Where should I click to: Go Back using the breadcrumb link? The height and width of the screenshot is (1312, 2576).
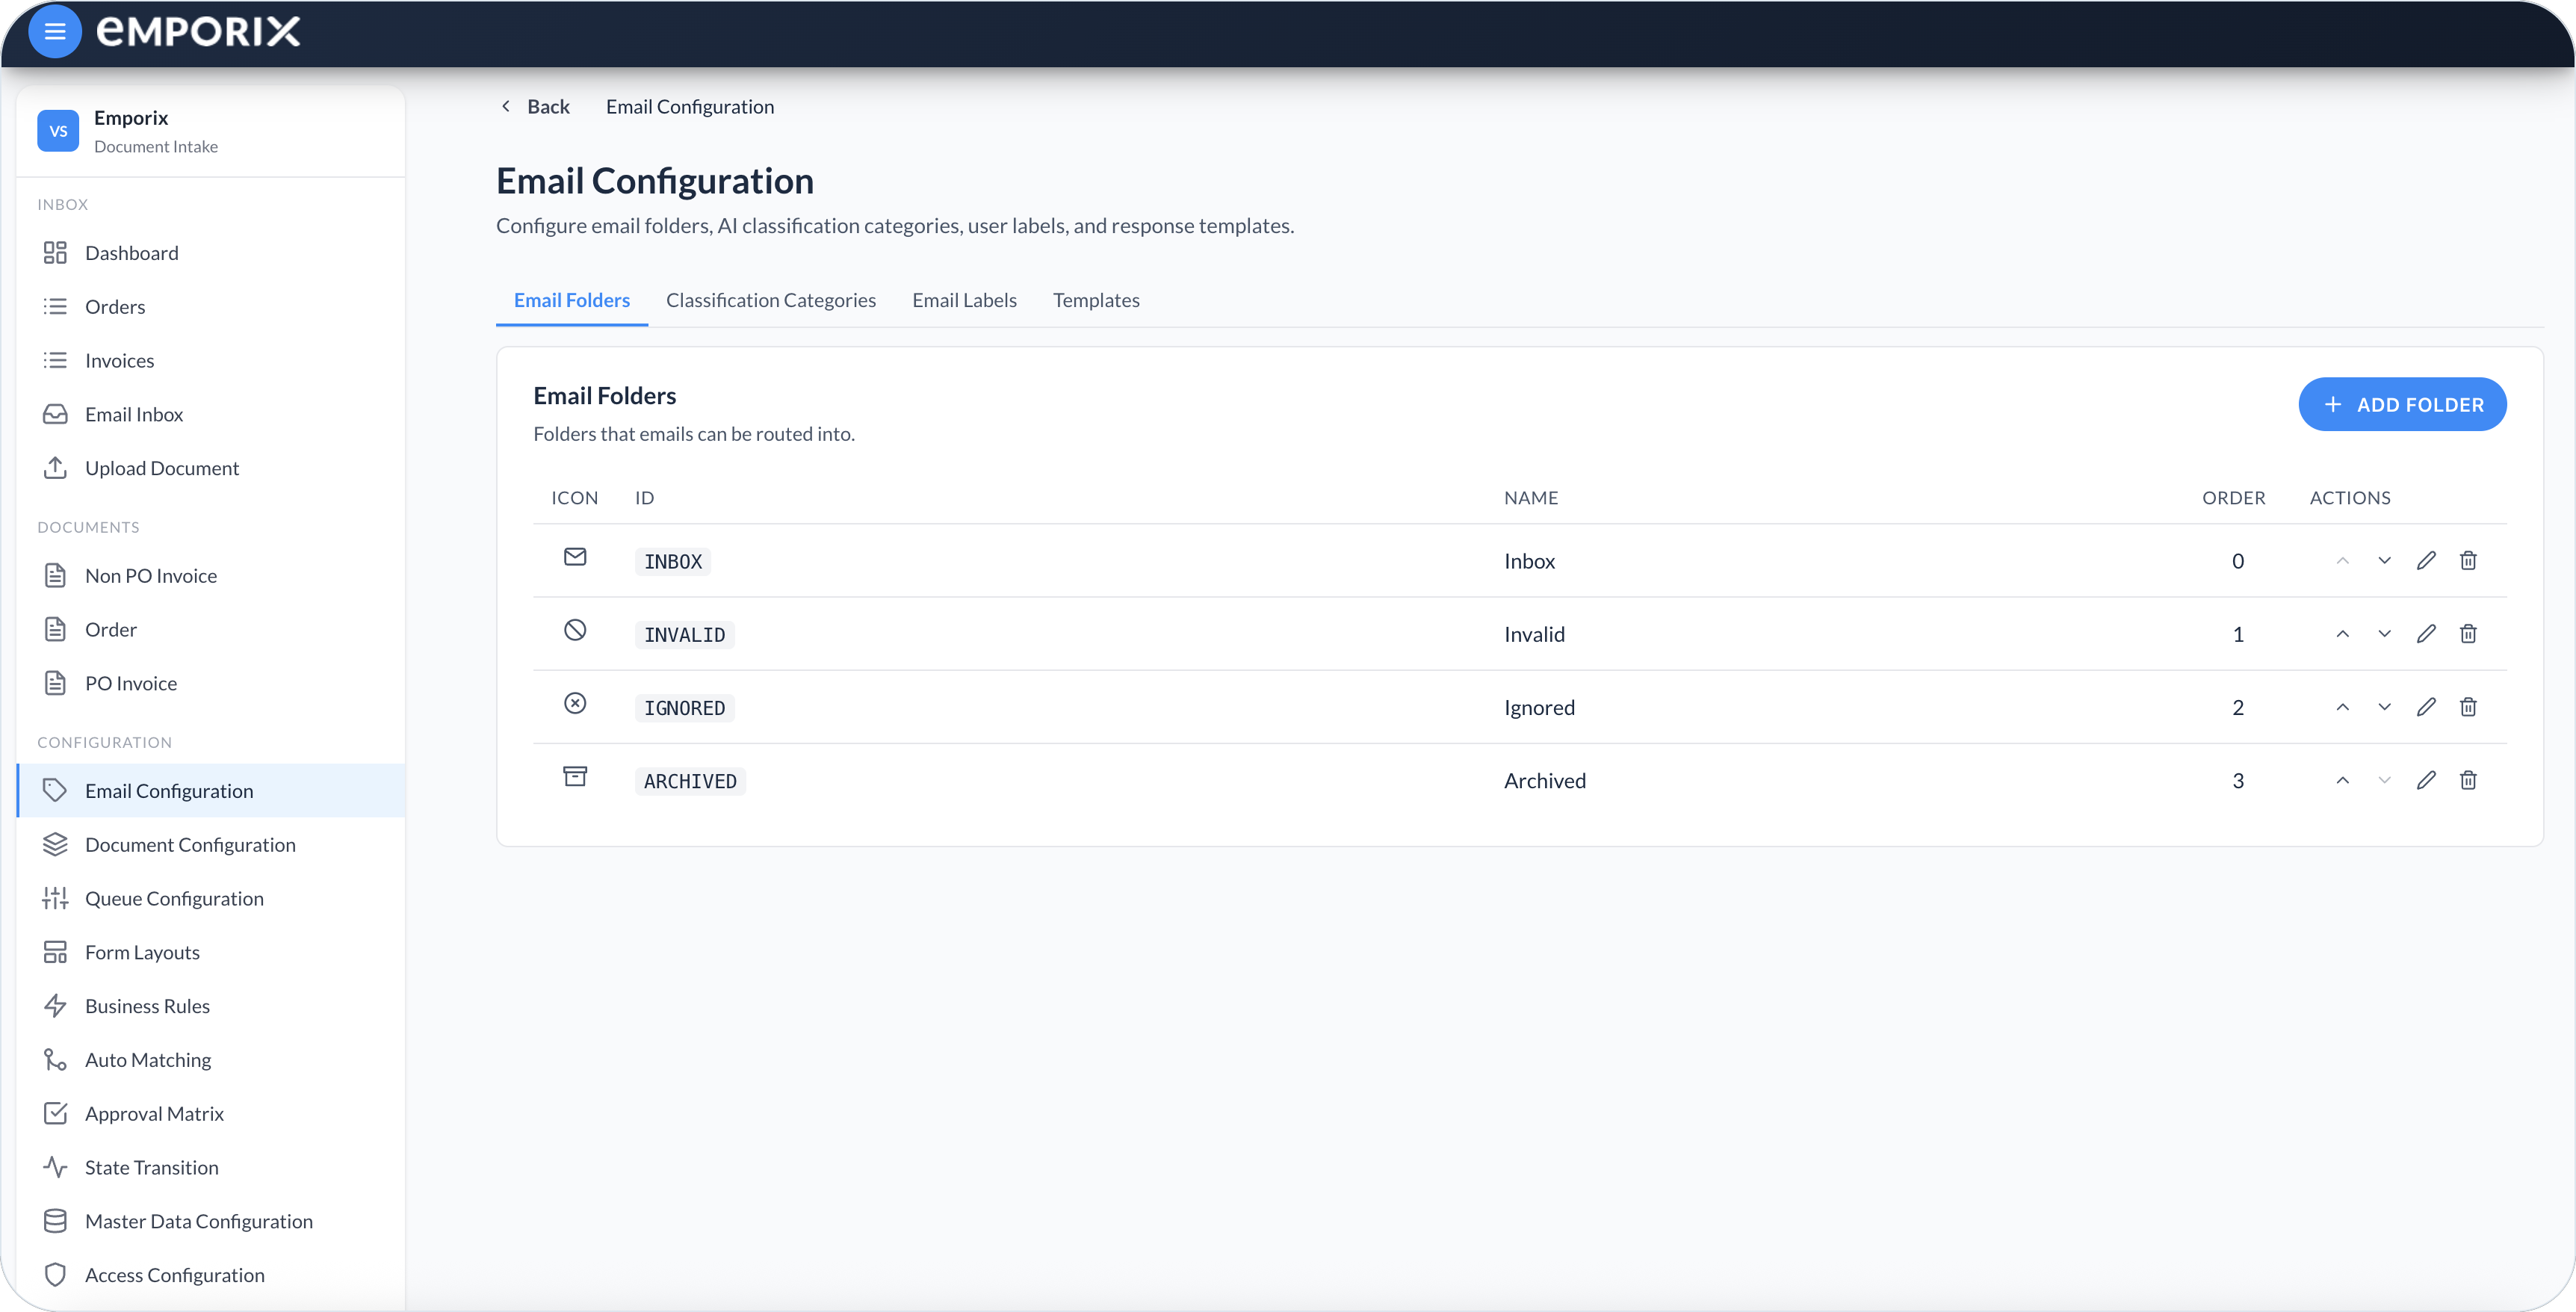tap(535, 106)
